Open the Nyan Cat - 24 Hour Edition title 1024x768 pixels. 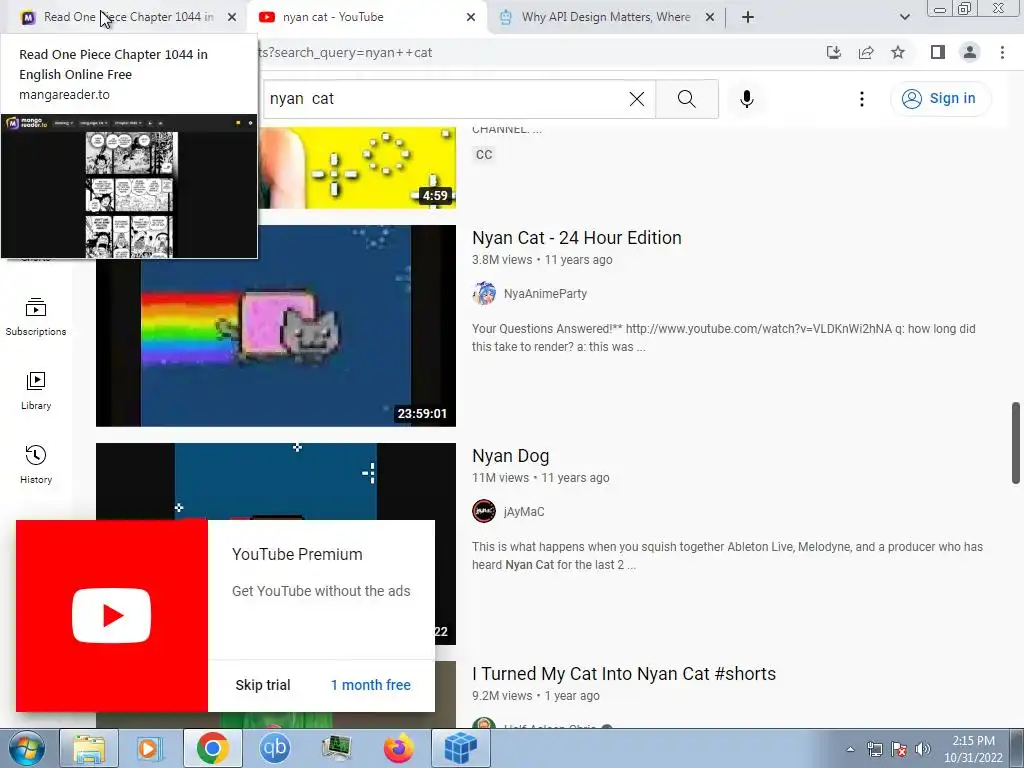pyautogui.click(x=577, y=238)
